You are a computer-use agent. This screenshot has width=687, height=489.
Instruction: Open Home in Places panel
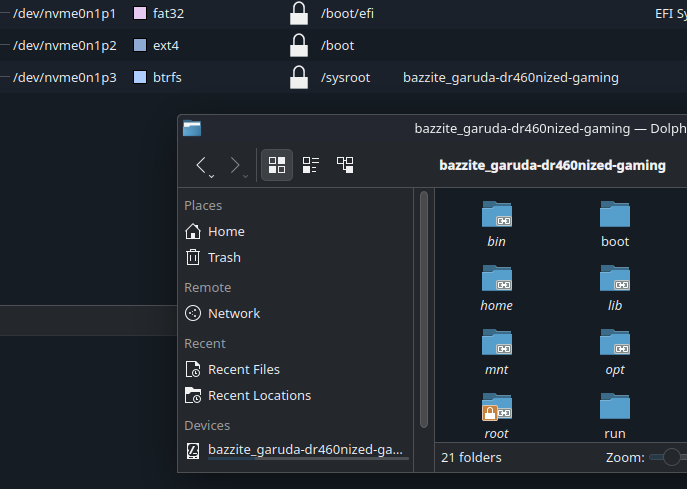pyautogui.click(x=297, y=231)
